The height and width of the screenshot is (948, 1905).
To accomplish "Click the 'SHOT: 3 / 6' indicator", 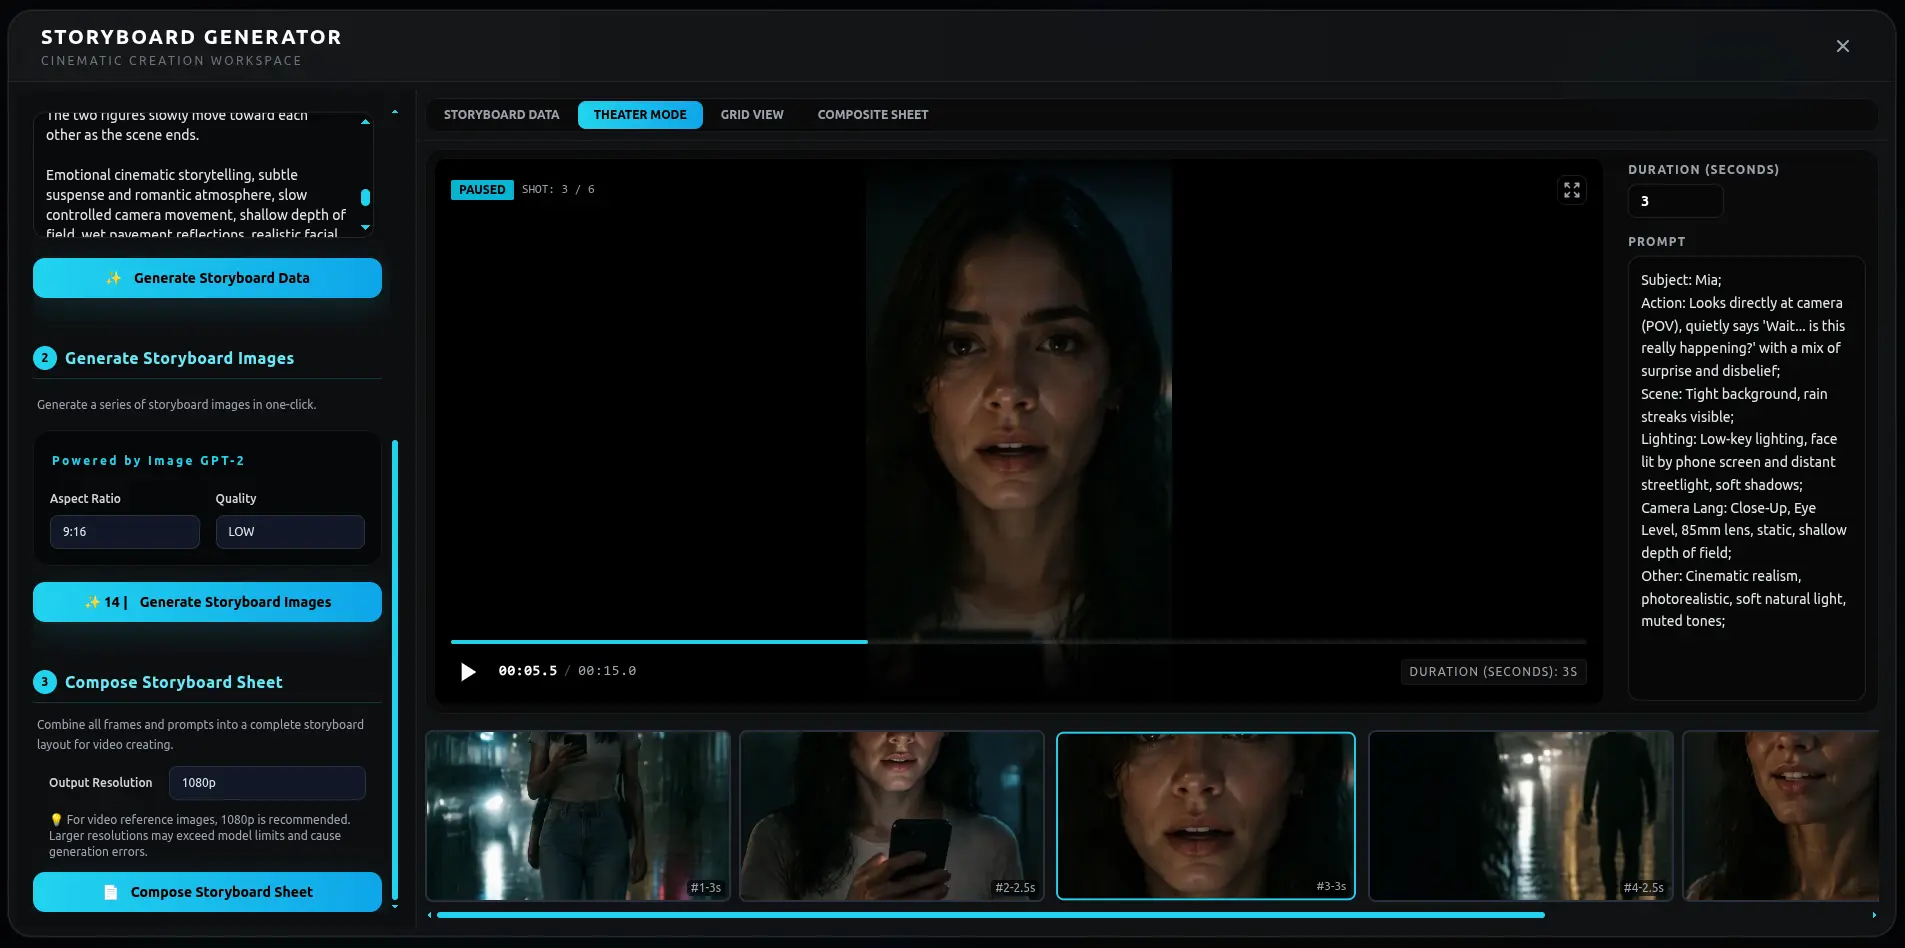I will tap(558, 190).
